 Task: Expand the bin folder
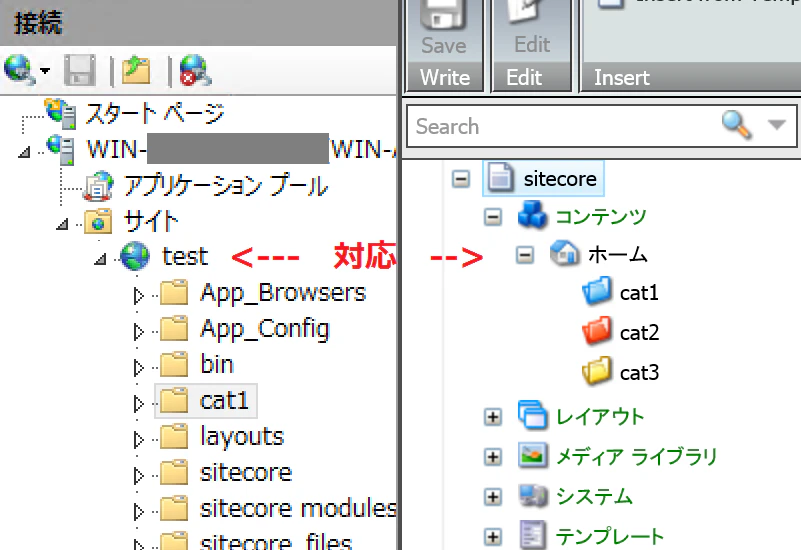coord(138,367)
